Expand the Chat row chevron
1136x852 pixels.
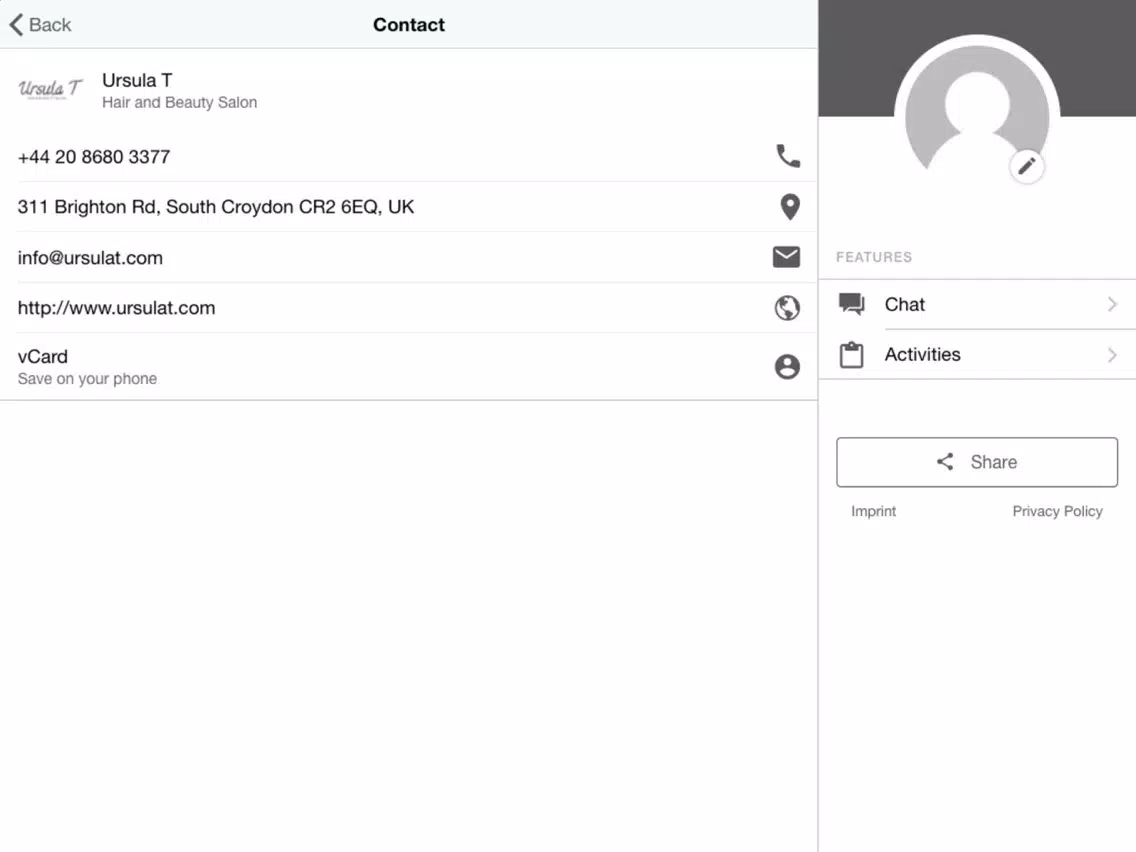click(x=1112, y=304)
